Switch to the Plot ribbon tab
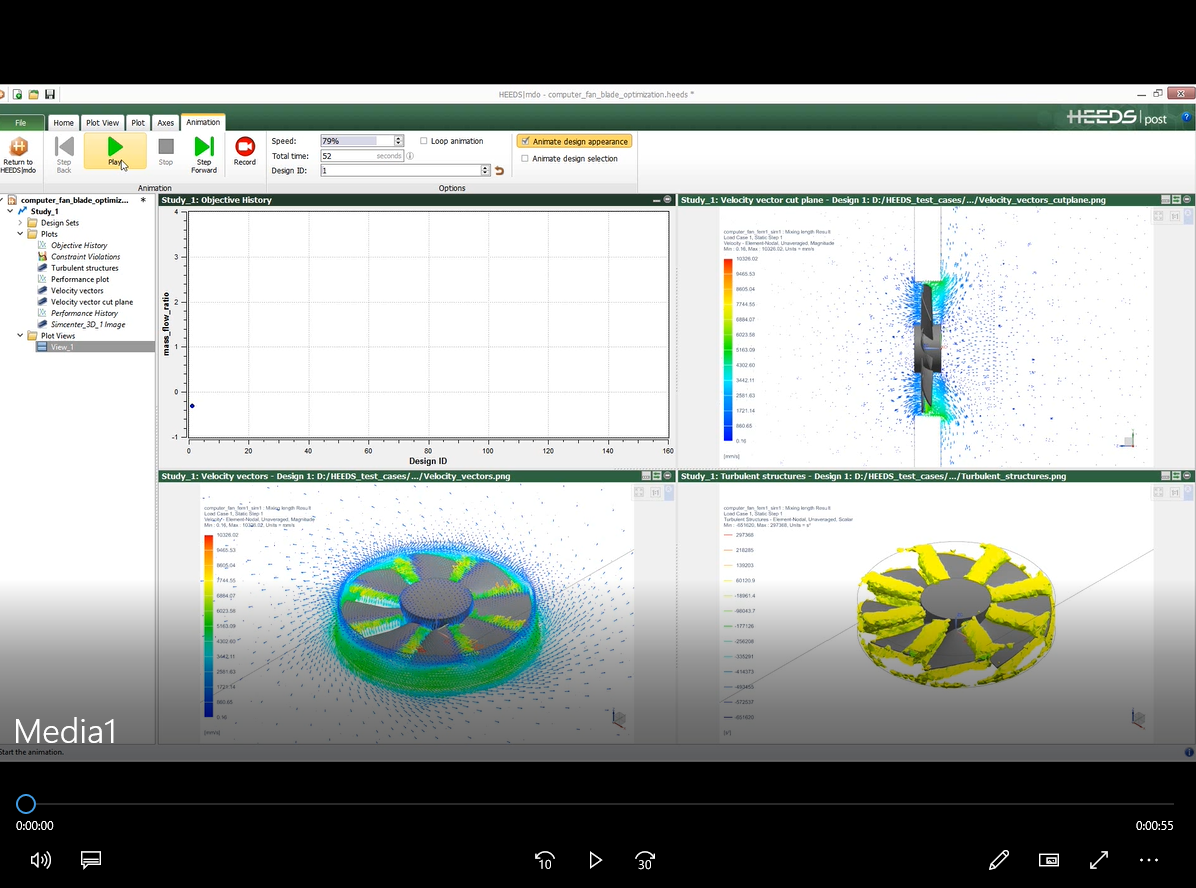Viewport: 1196px width, 888px height. pos(137,122)
